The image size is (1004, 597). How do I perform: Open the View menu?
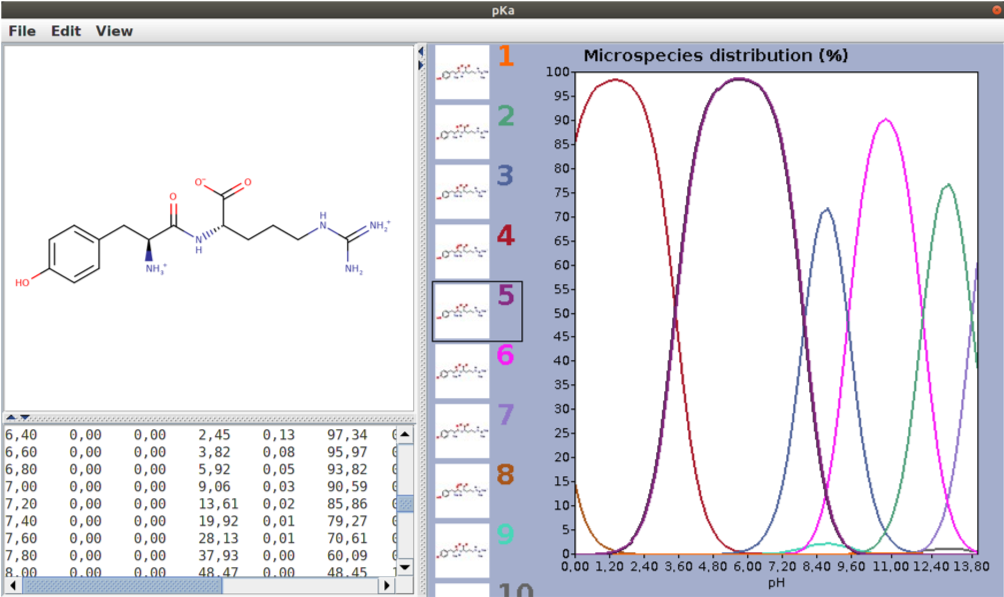click(x=114, y=31)
